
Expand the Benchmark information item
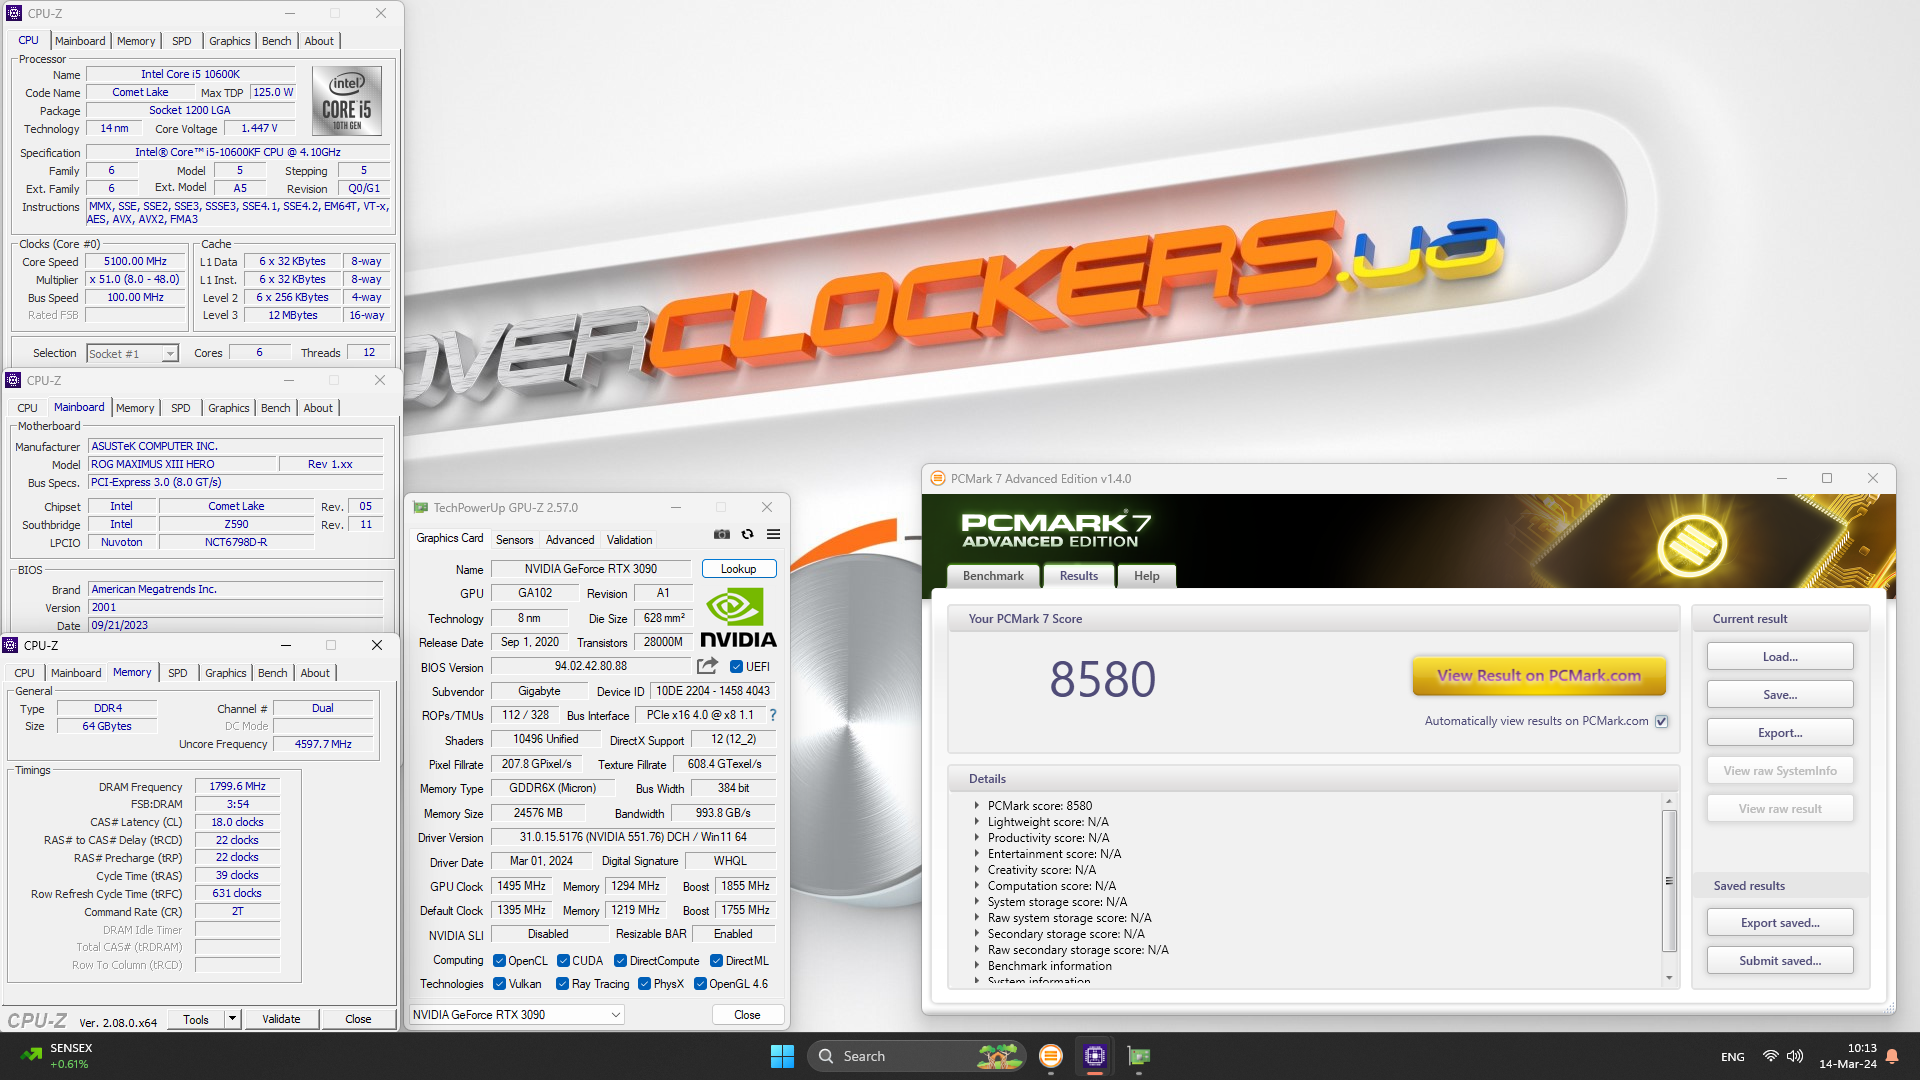pyautogui.click(x=977, y=965)
